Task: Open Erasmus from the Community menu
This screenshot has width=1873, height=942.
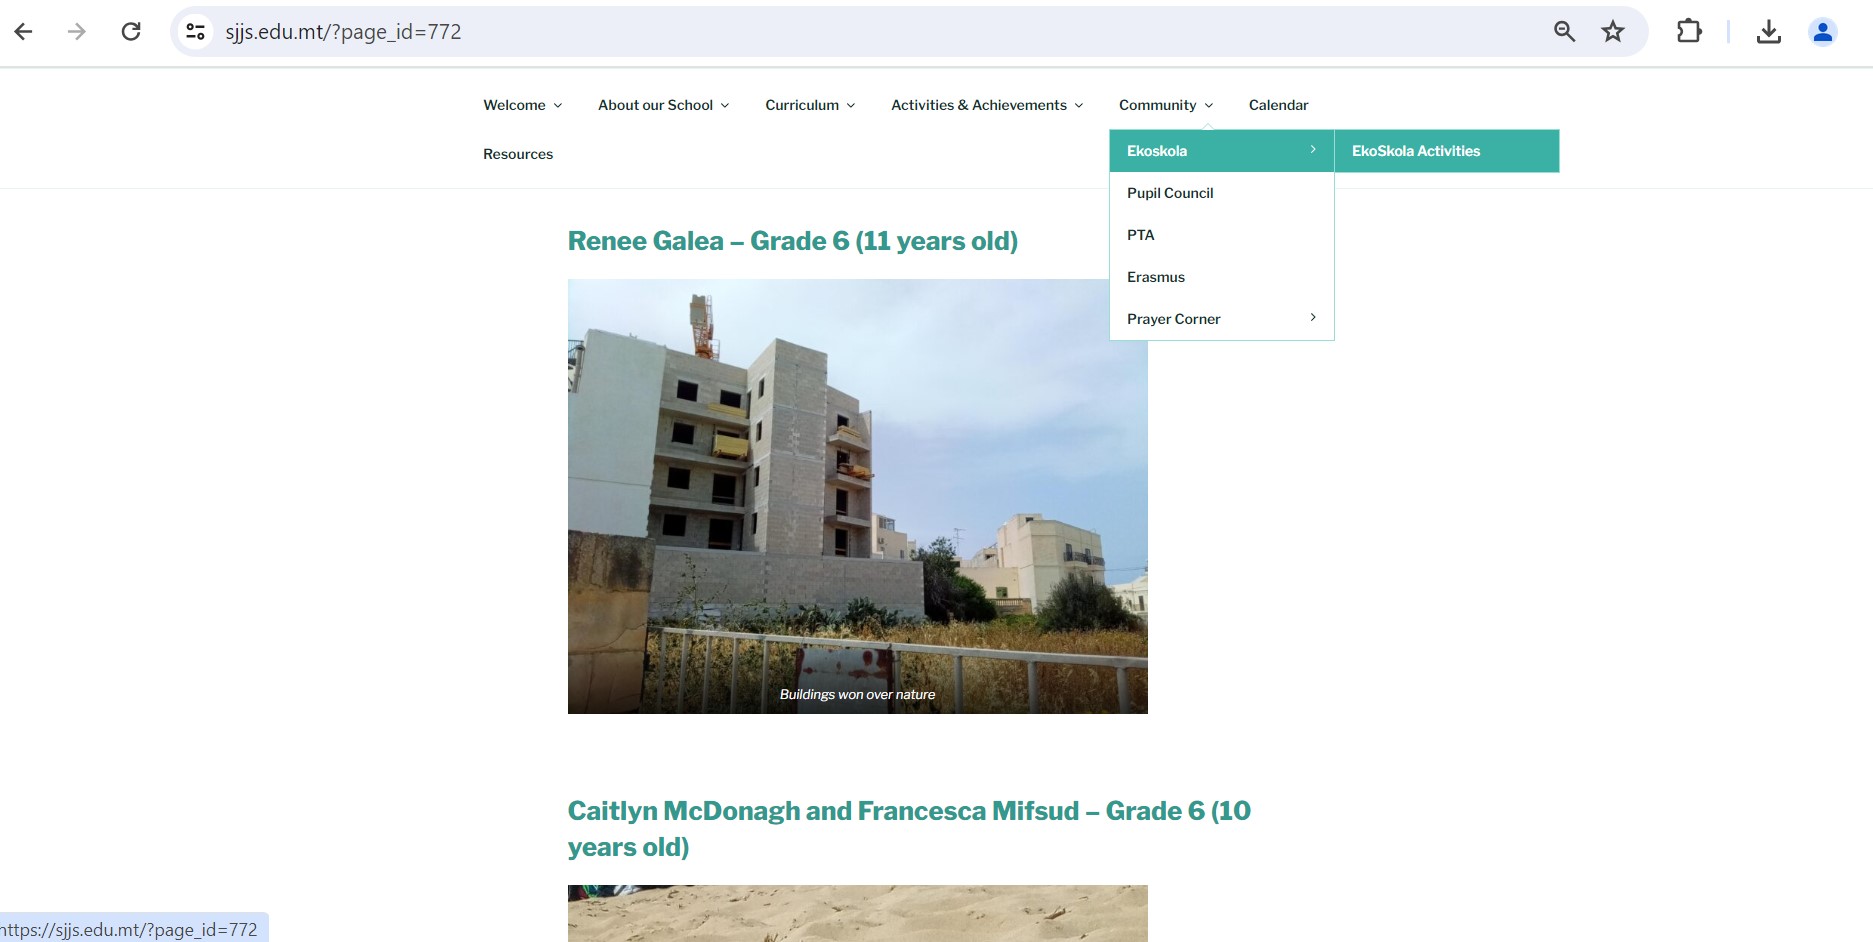Action: pos(1156,277)
